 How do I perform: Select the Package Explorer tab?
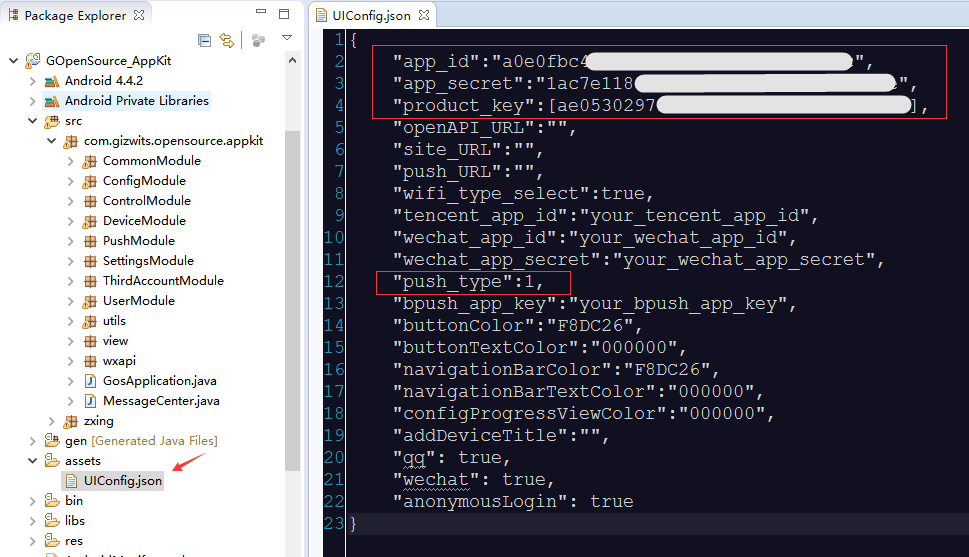point(74,15)
